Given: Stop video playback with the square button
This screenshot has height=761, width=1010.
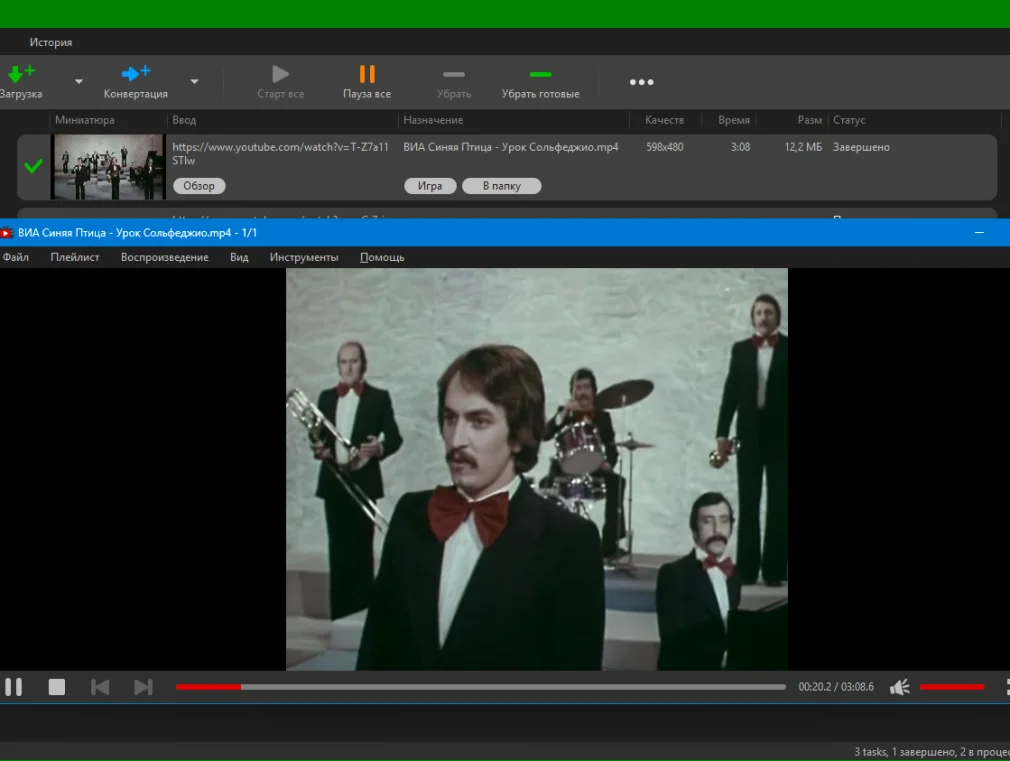Looking at the screenshot, I should coord(57,687).
